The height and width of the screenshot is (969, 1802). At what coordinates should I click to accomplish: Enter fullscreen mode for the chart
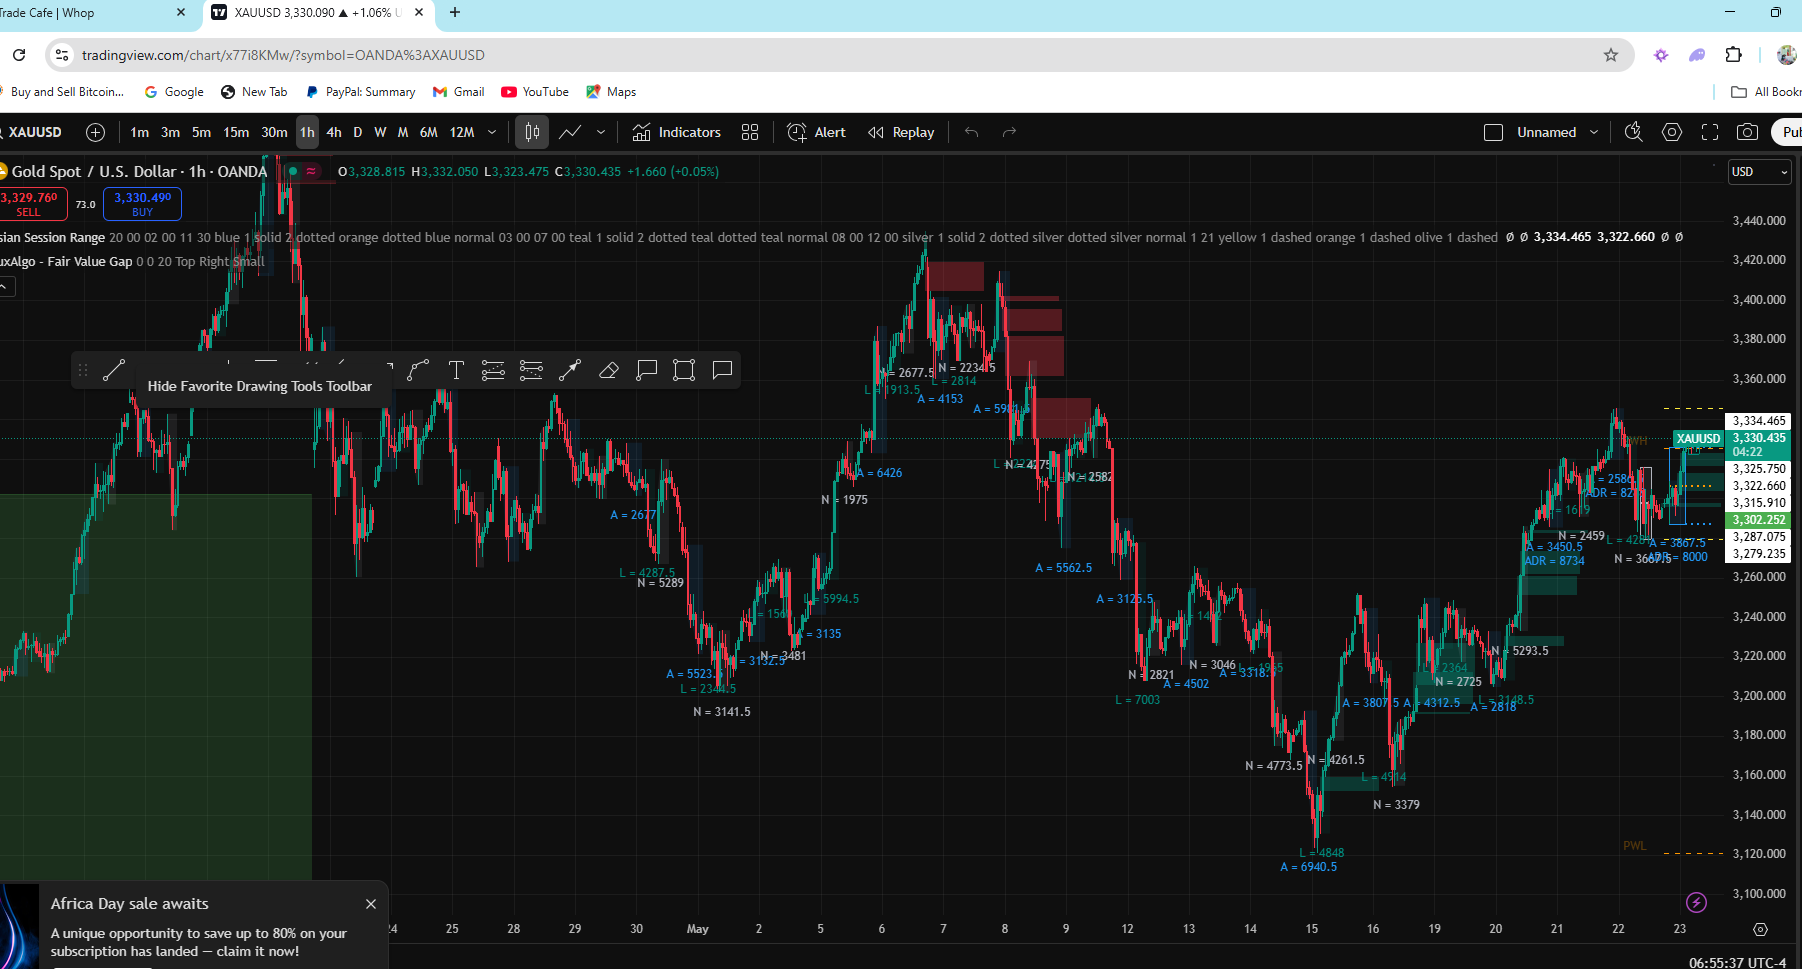click(x=1710, y=132)
